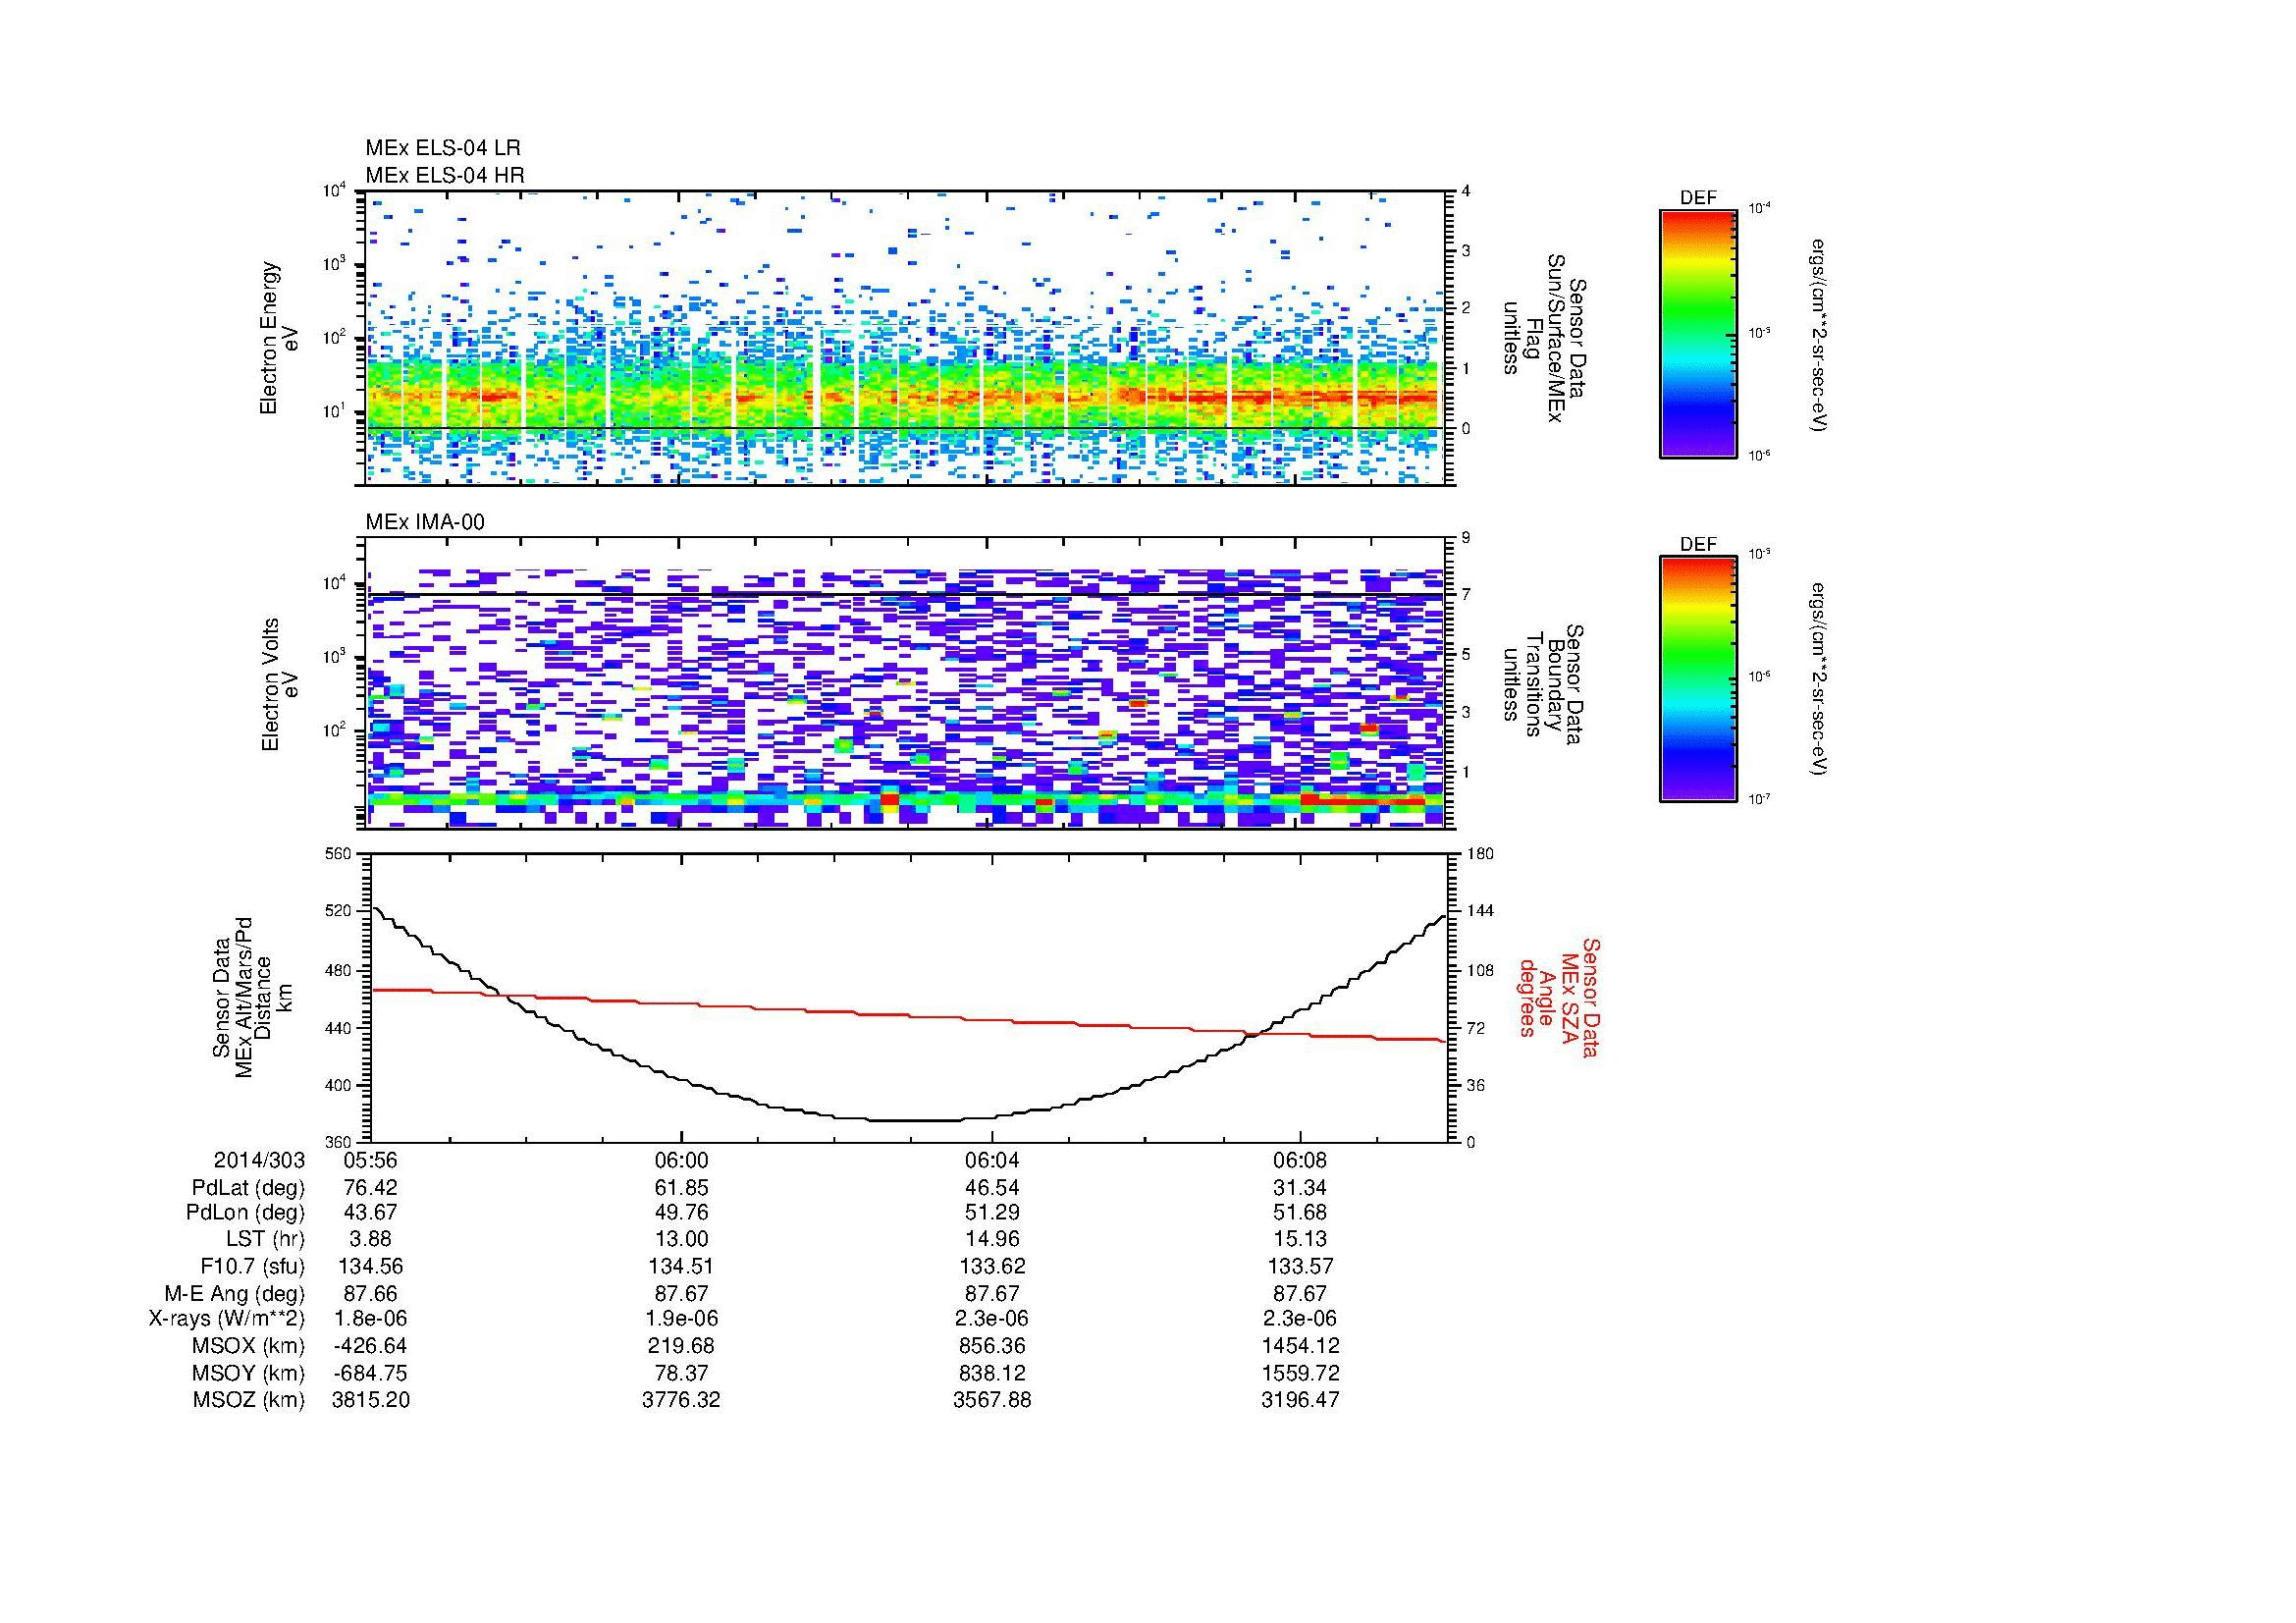The width and height of the screenshot is (2296, 1623).
Task: Click the M-E Ang (deg) row label
Action: (234, 1294)
